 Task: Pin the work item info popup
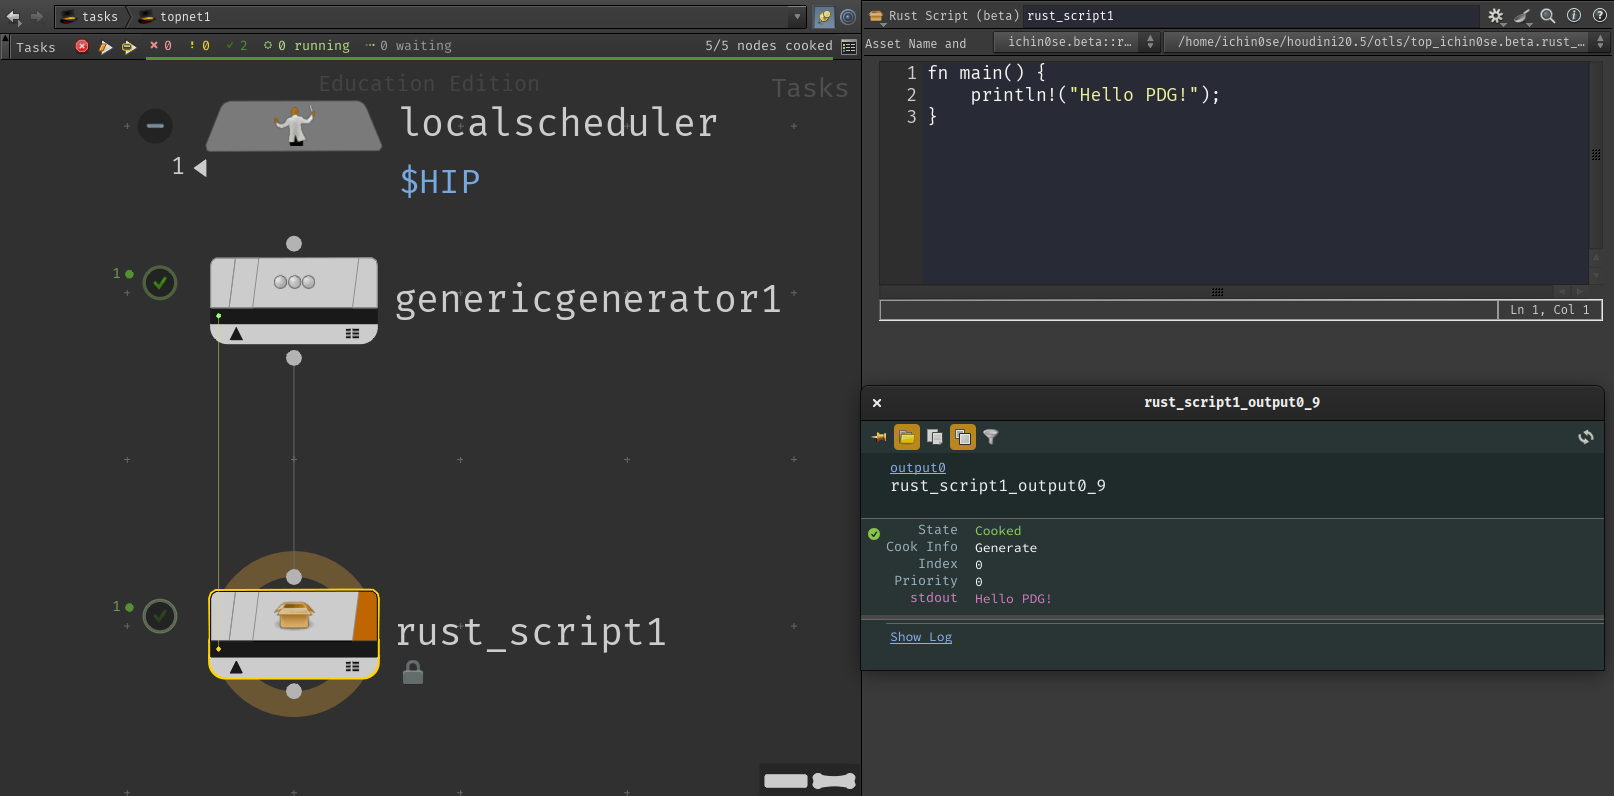[x=879, y=437]
